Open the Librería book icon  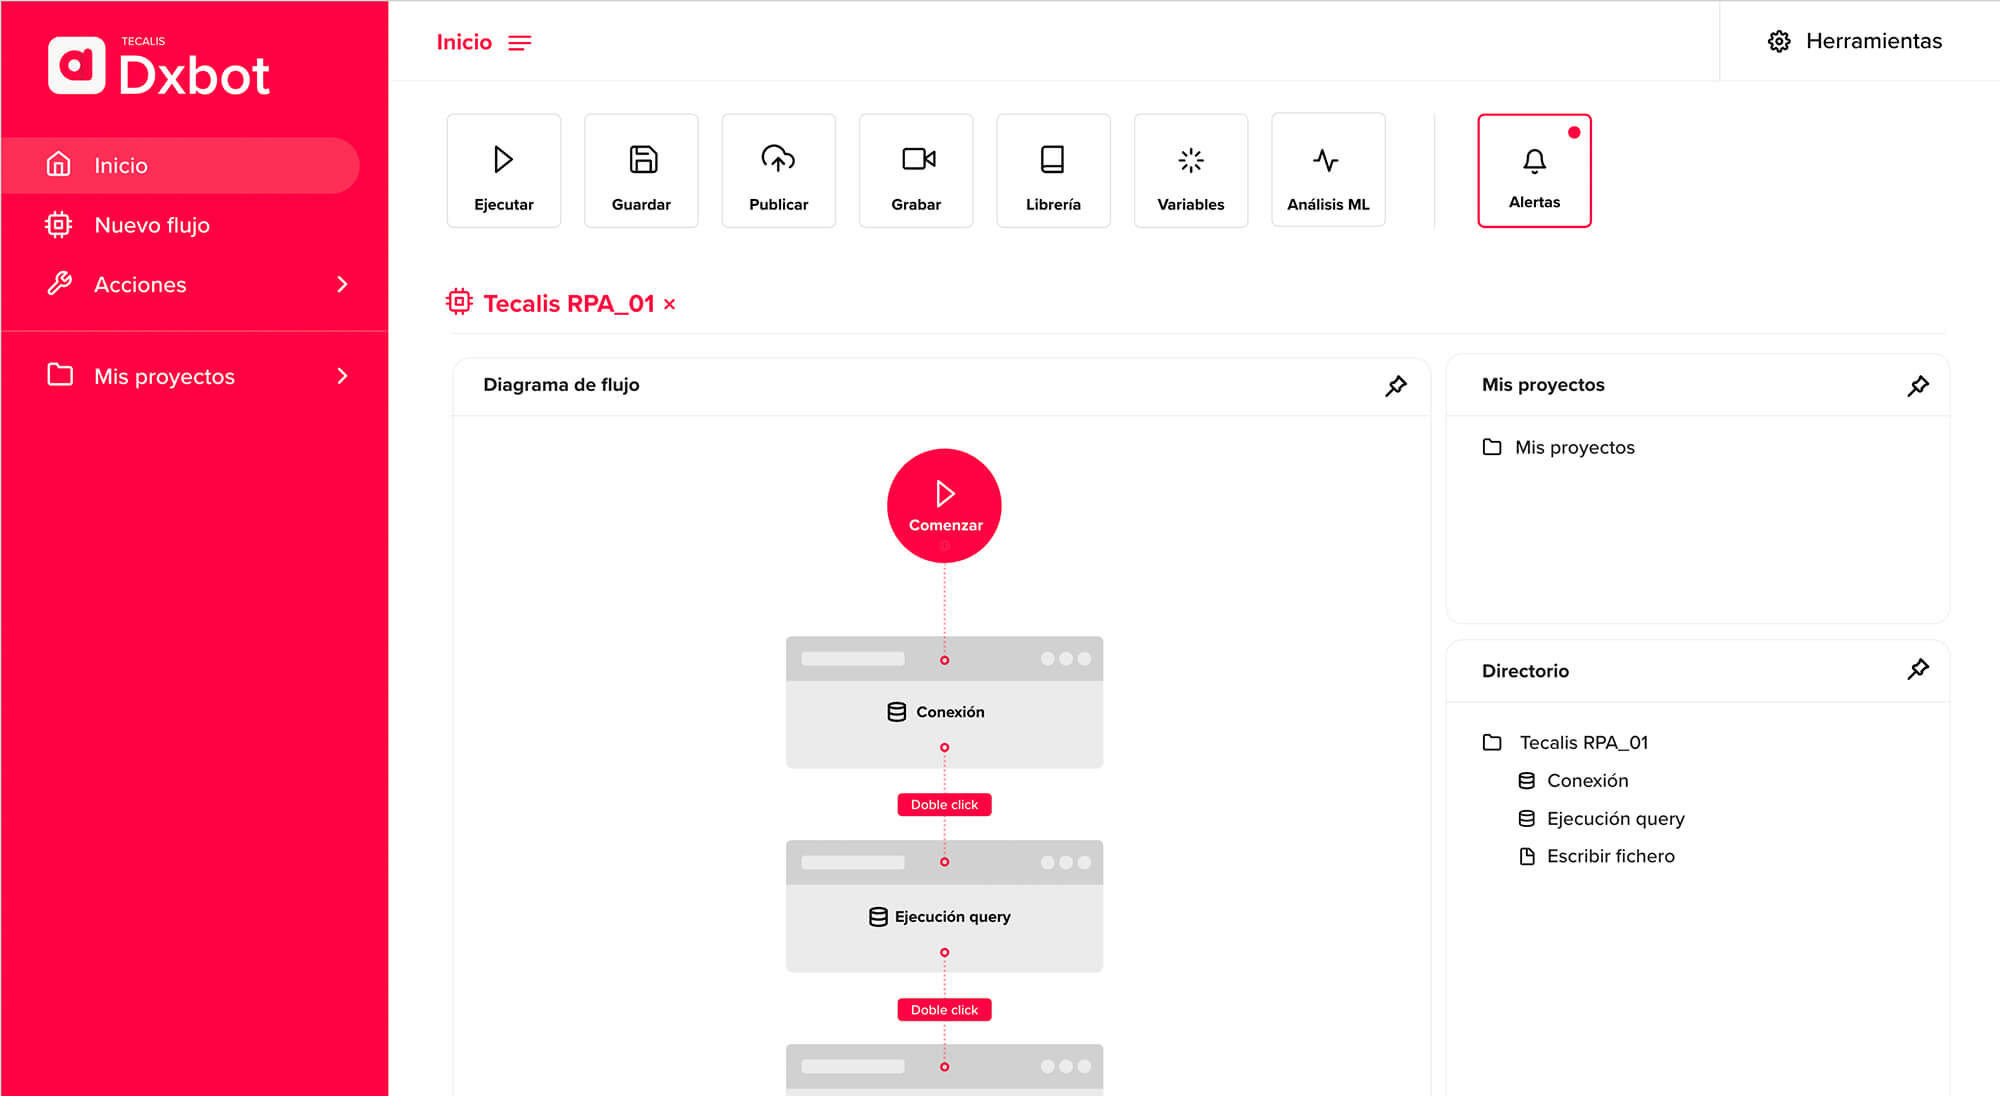(x=1052, y=160)
